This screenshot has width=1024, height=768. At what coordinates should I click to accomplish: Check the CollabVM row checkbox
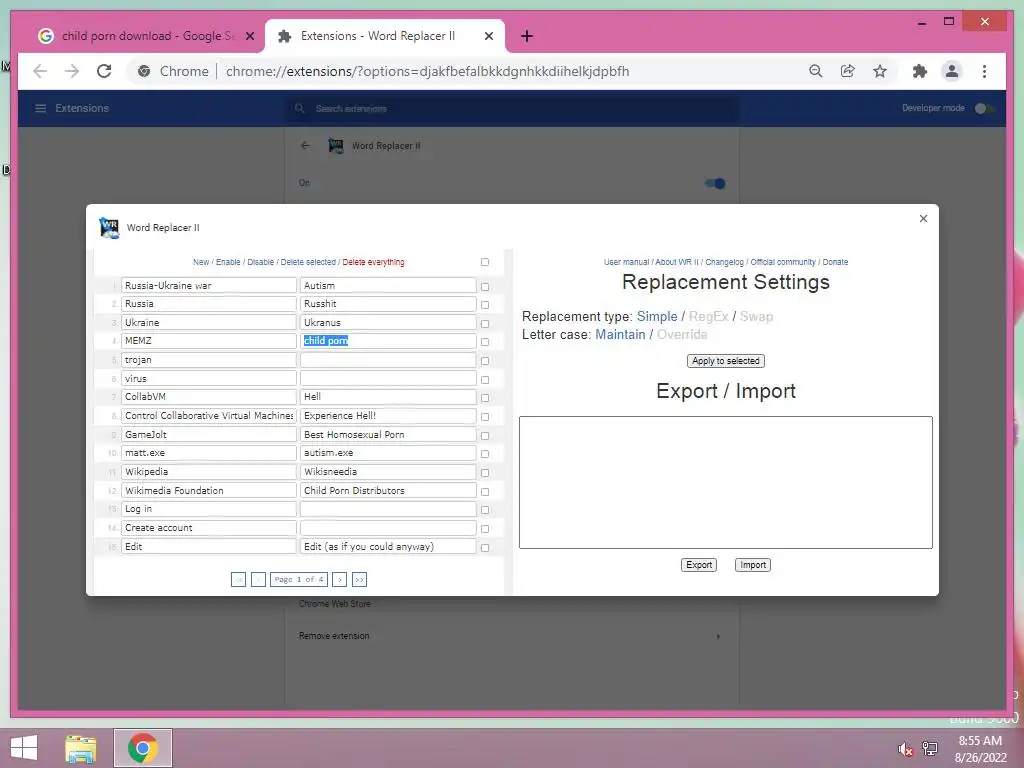485,398
